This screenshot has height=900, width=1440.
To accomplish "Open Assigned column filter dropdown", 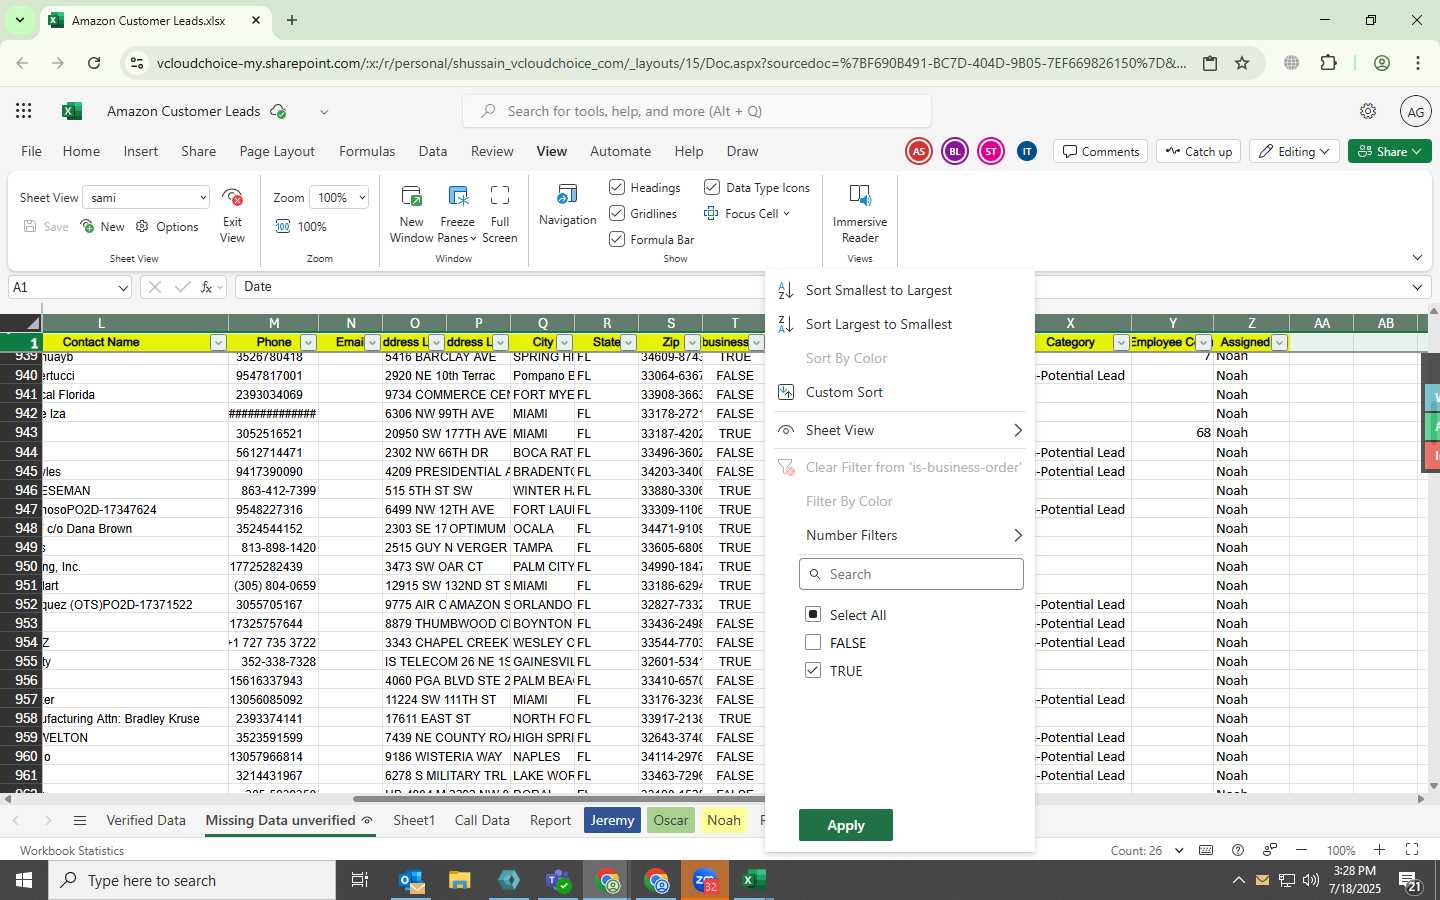I will (x=1279, y=342).
